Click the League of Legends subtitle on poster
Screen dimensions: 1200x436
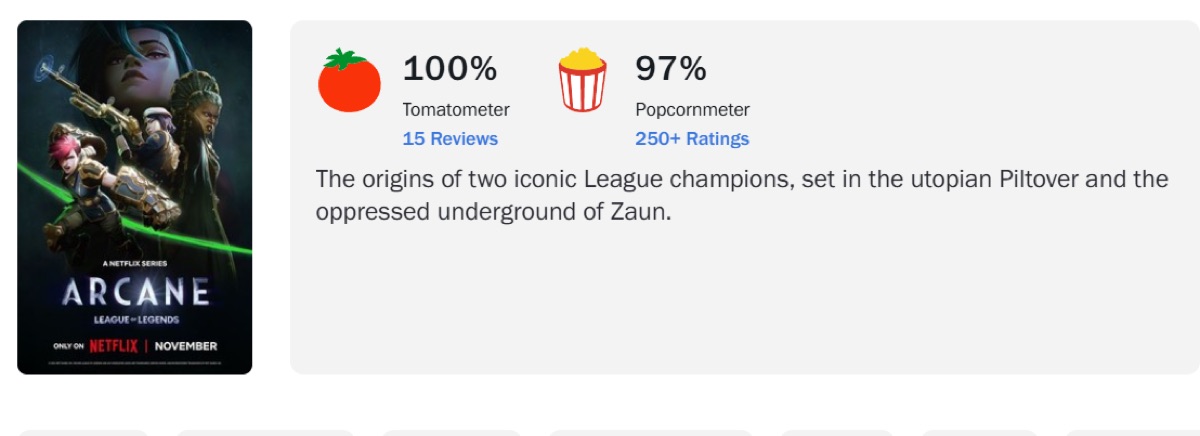point(135,318)
